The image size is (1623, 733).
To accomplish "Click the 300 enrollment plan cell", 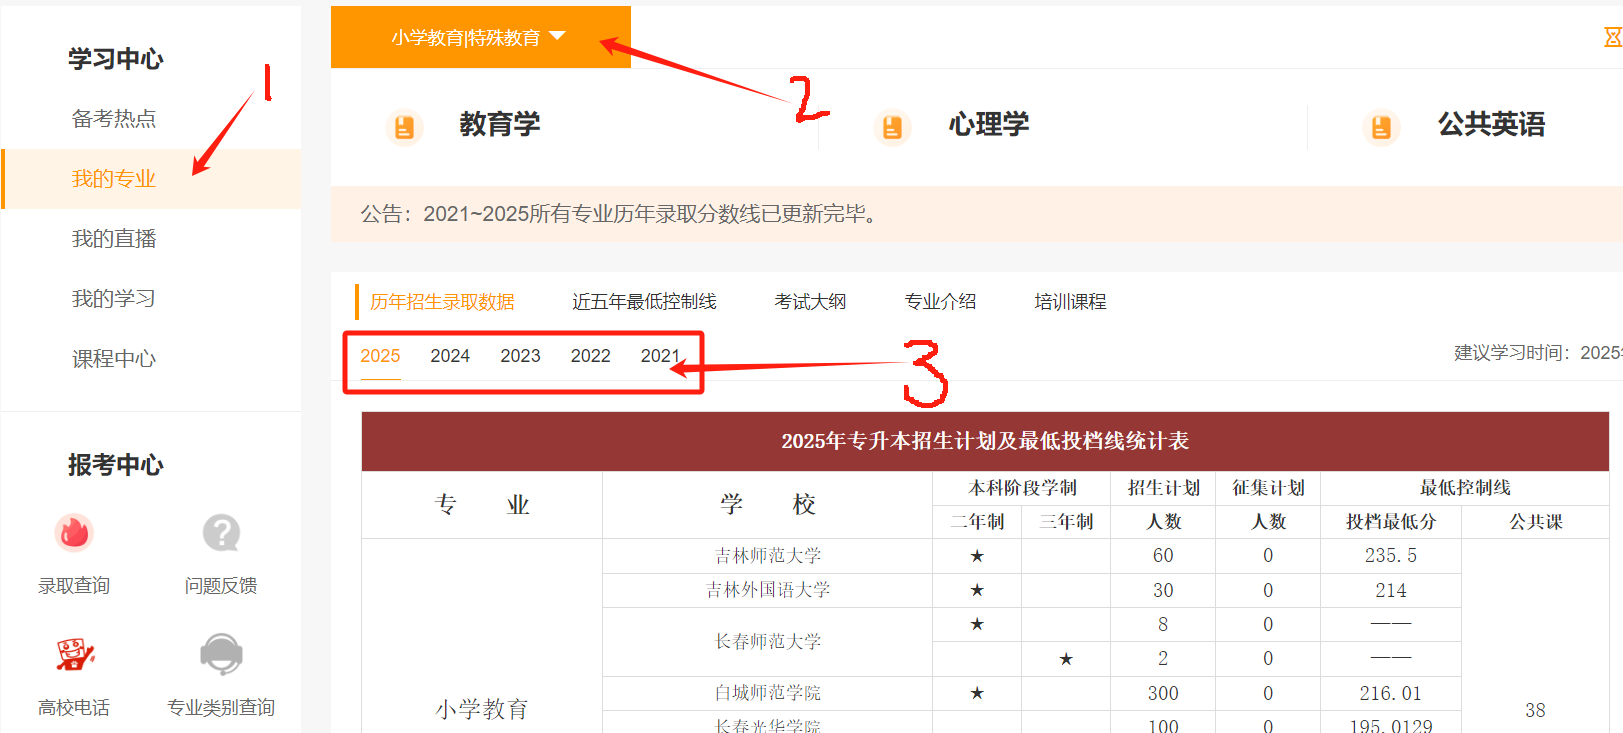I will pos(1163,693).
